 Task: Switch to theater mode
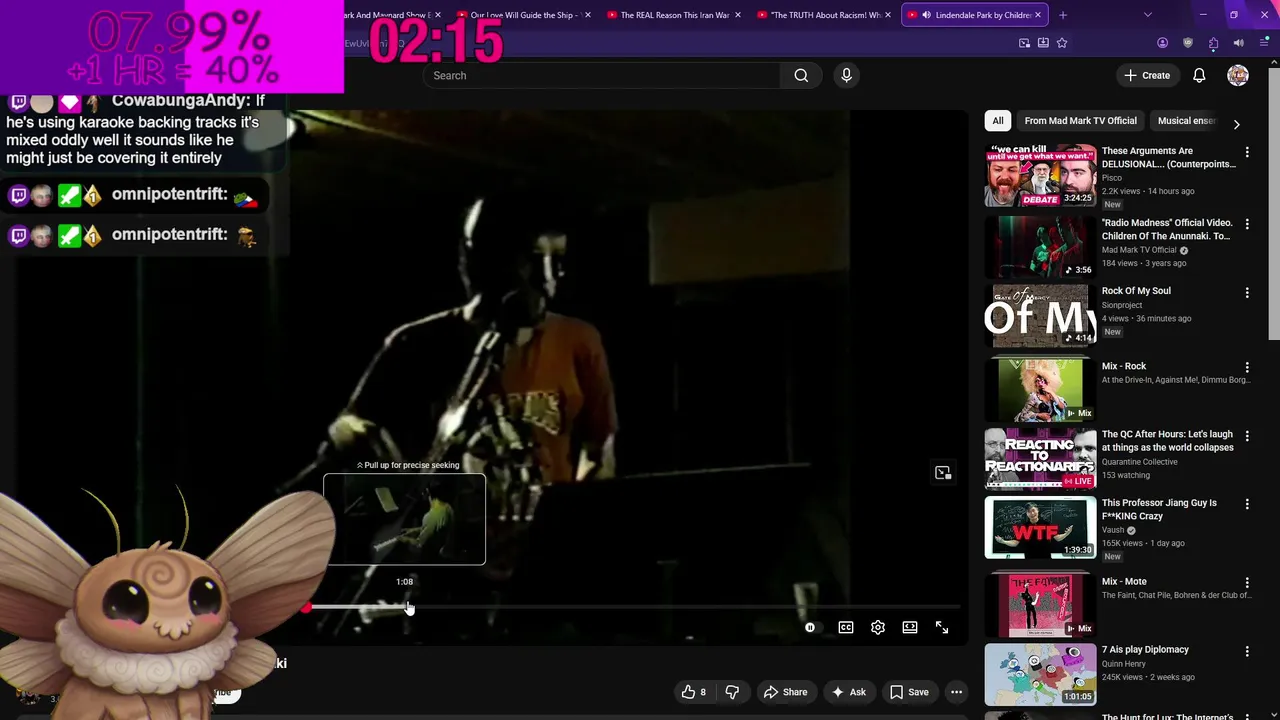coord(910,627)
